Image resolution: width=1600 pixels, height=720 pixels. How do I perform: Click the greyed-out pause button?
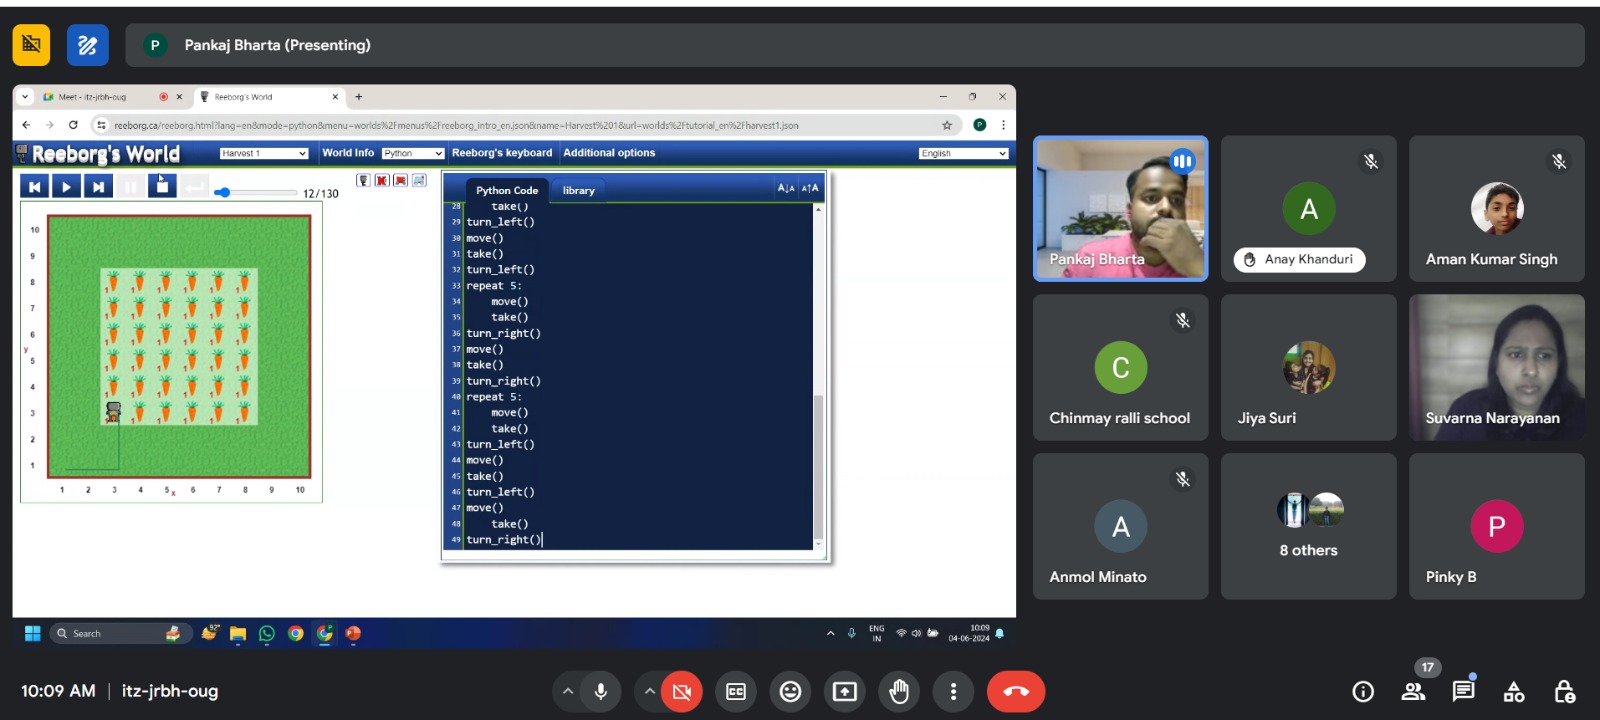[x=130, y=186]
